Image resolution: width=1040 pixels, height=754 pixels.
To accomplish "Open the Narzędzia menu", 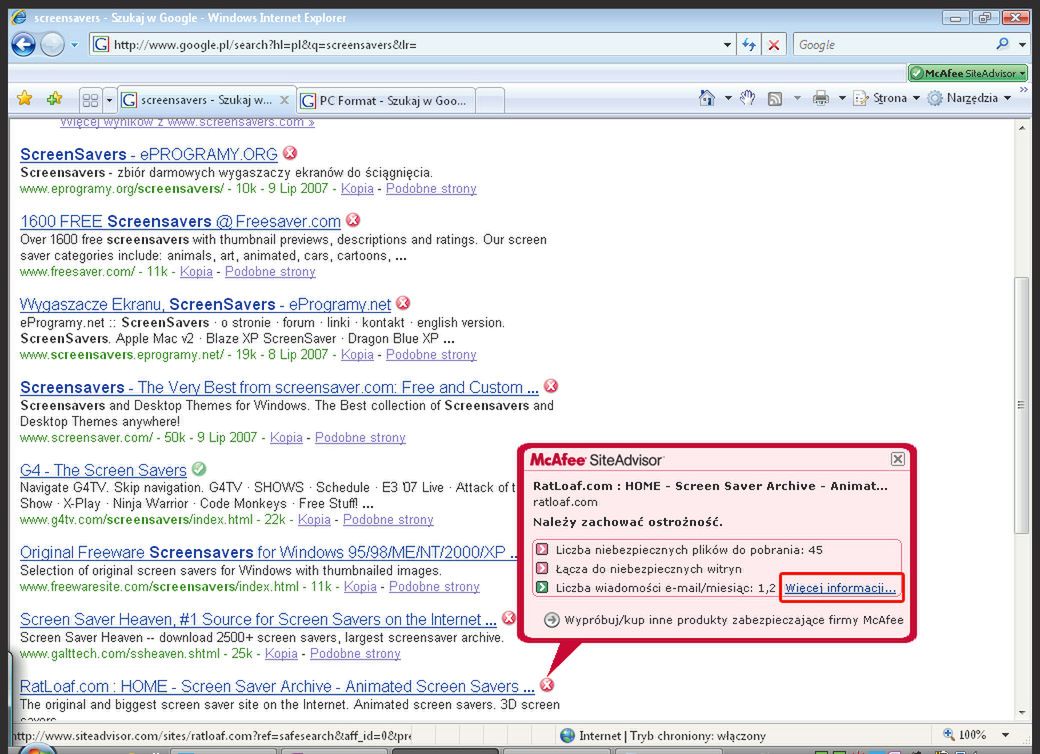I will tap(969, 98).
